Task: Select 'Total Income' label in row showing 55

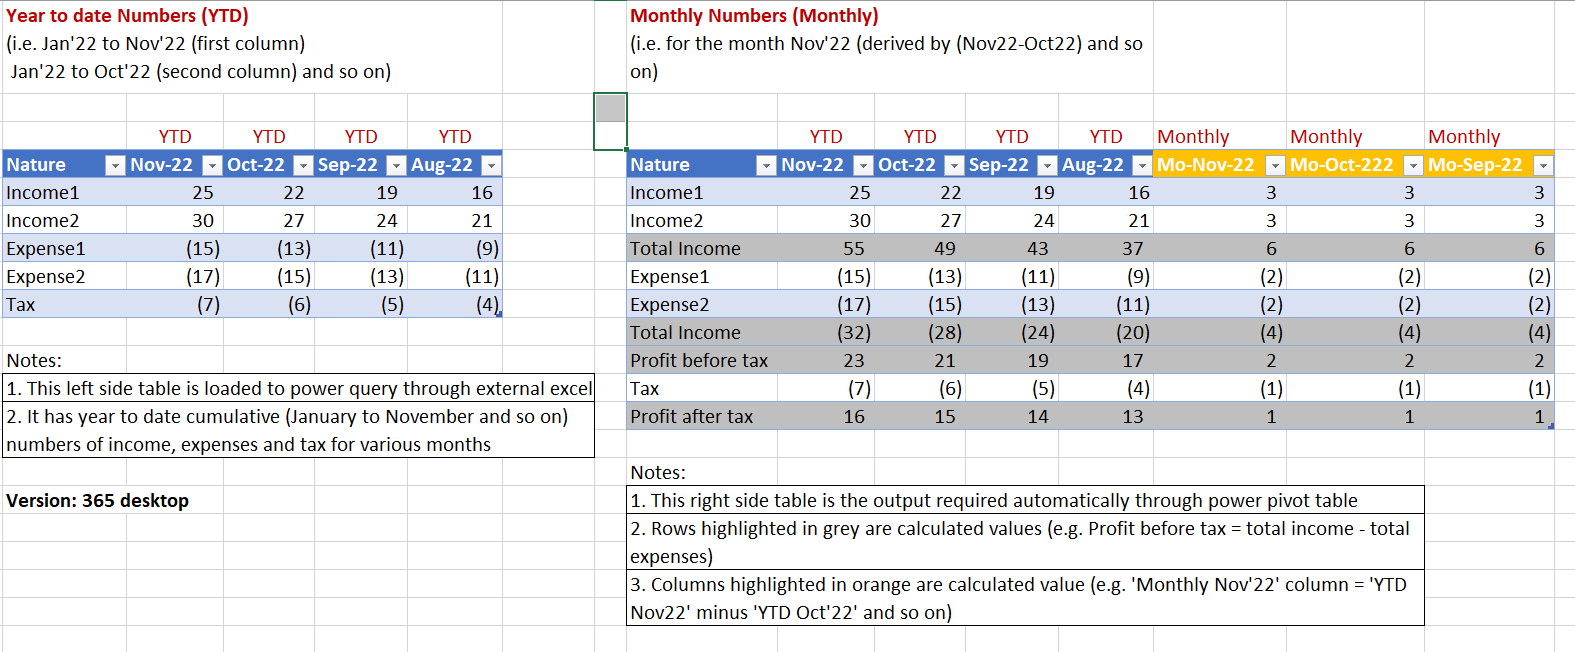Action: point(685,249)
